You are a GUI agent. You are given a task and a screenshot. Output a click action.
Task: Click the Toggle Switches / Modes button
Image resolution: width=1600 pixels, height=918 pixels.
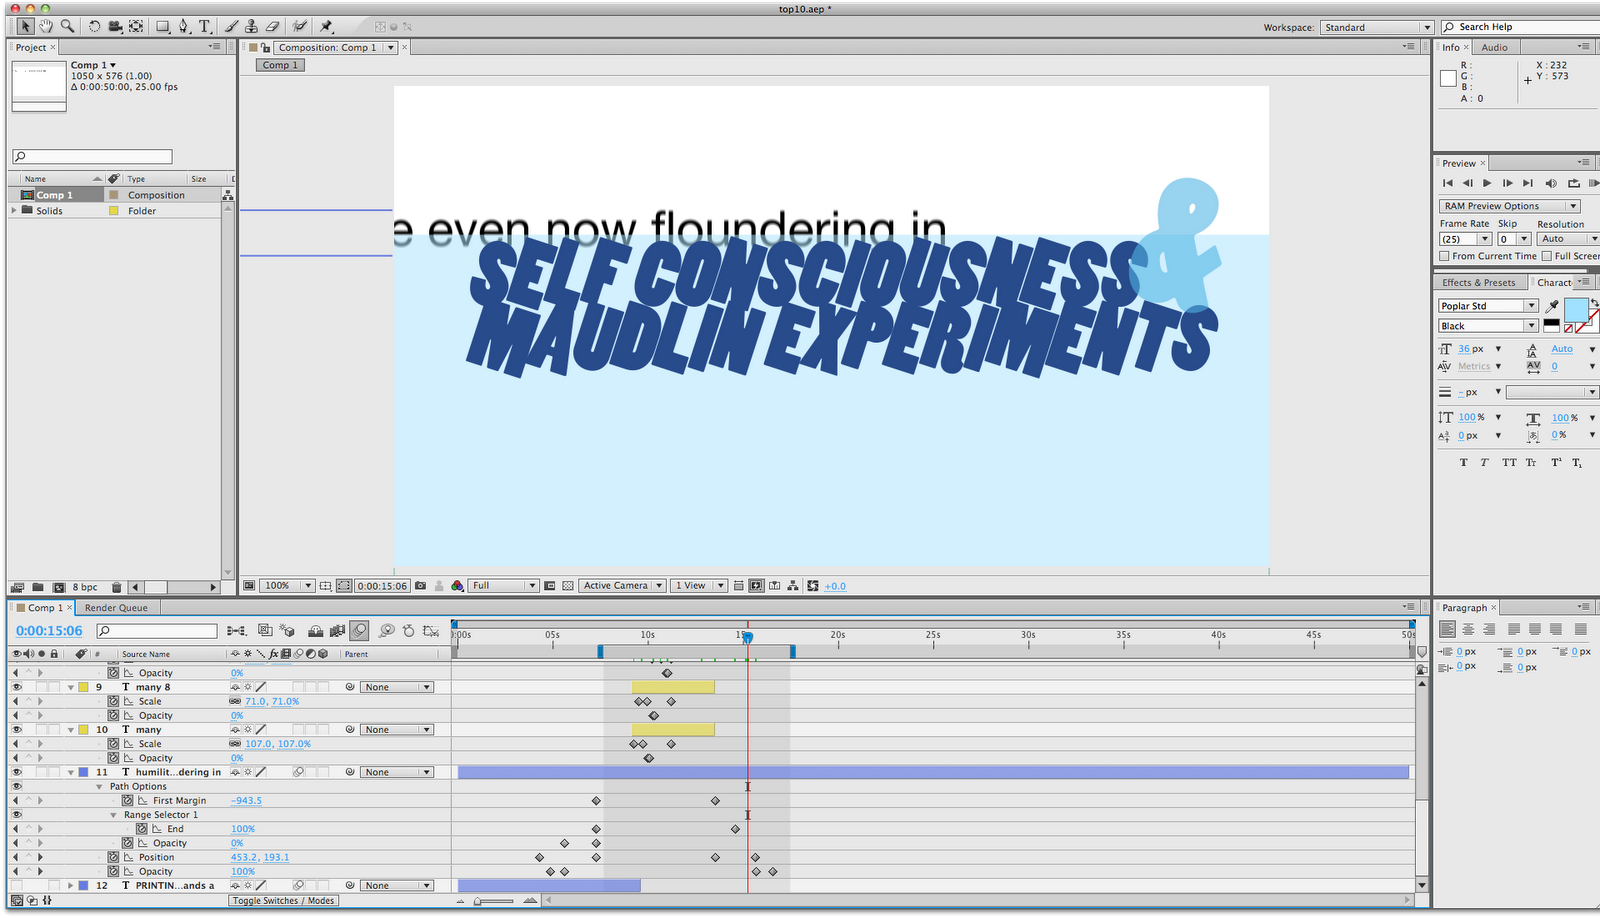[283, 901]
